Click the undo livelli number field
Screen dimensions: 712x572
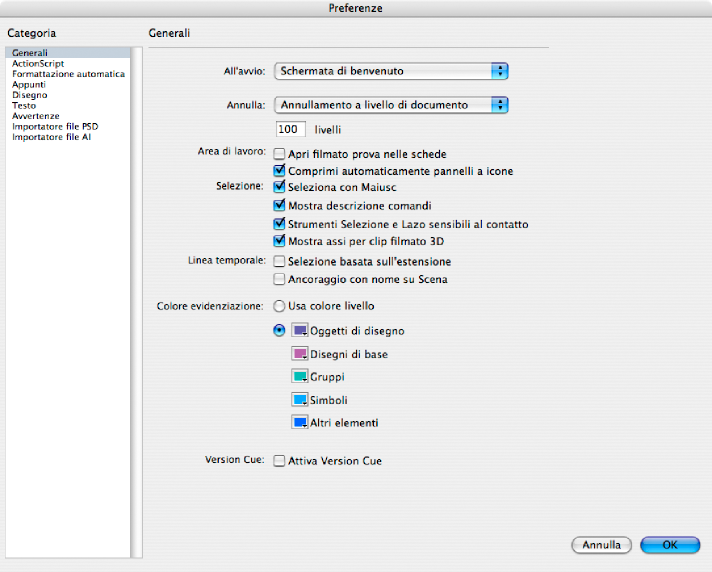click(x=291, y=130)
